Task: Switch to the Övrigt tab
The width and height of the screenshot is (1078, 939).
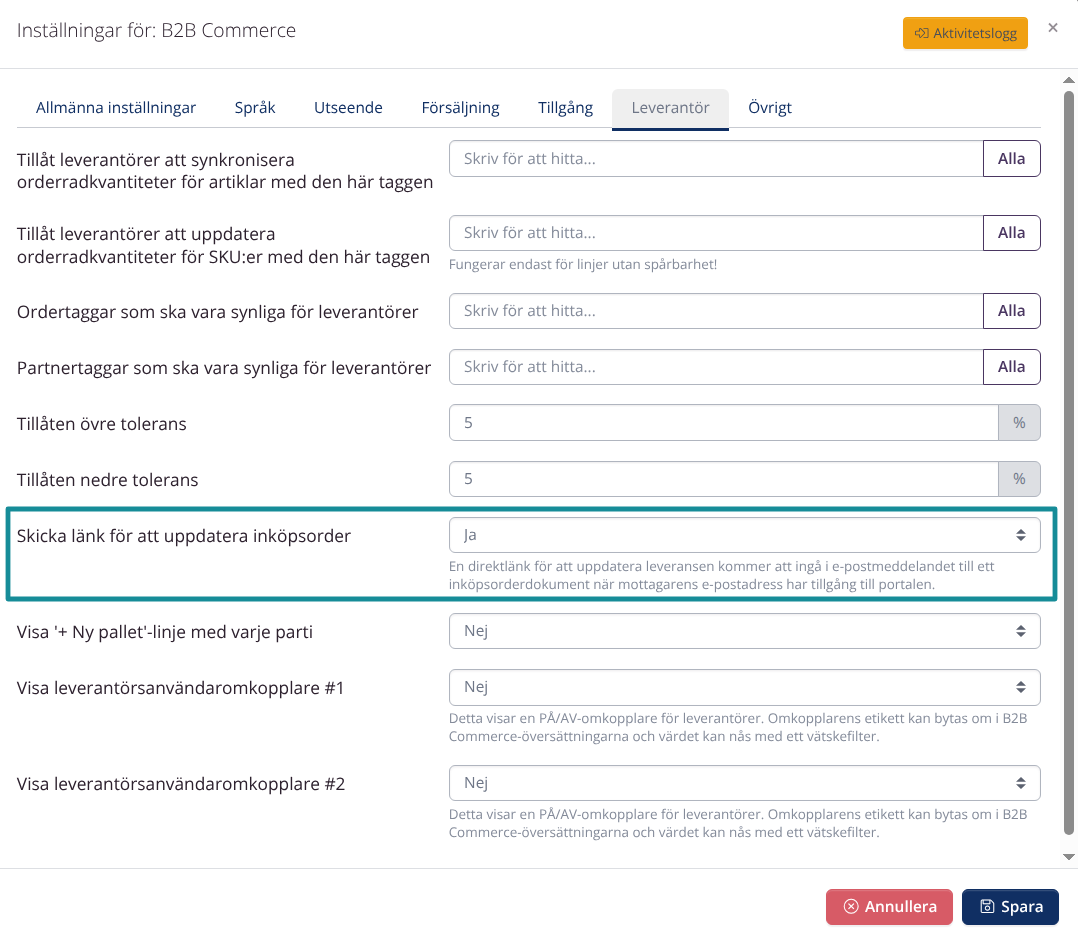Action: click(x=769, y=108)
